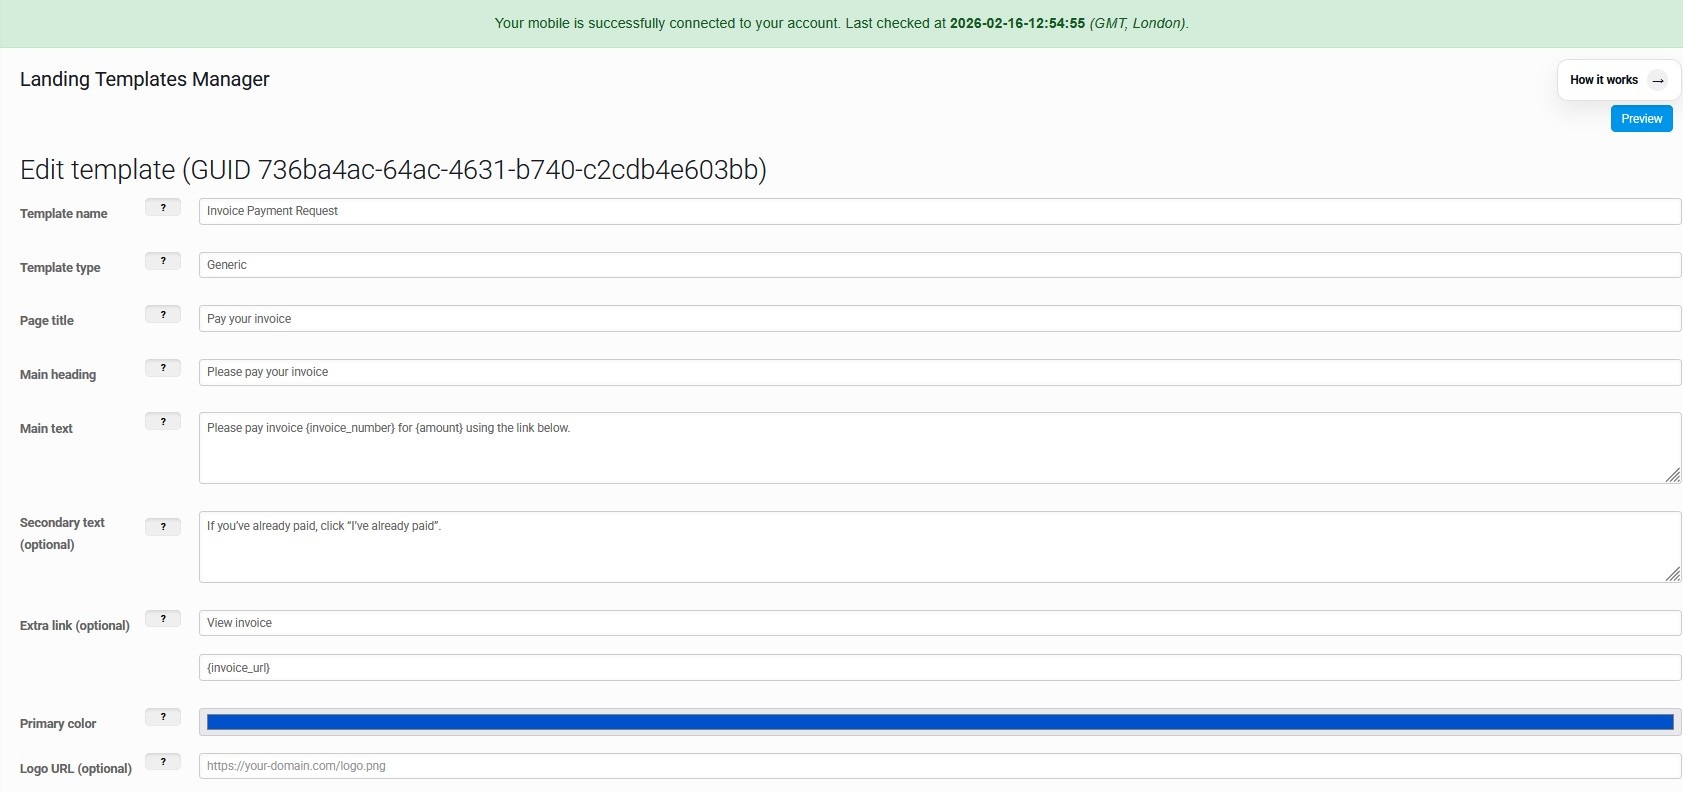Focus the Template type field showing Generic
Image resolution: width=1683 pixels, height=792 pixels.
(x=939, y=265)
